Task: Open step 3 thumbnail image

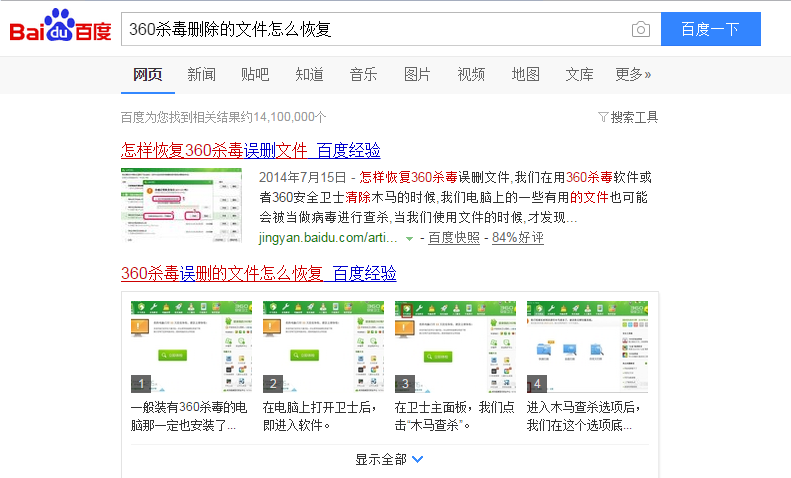Action: [456, 347]
